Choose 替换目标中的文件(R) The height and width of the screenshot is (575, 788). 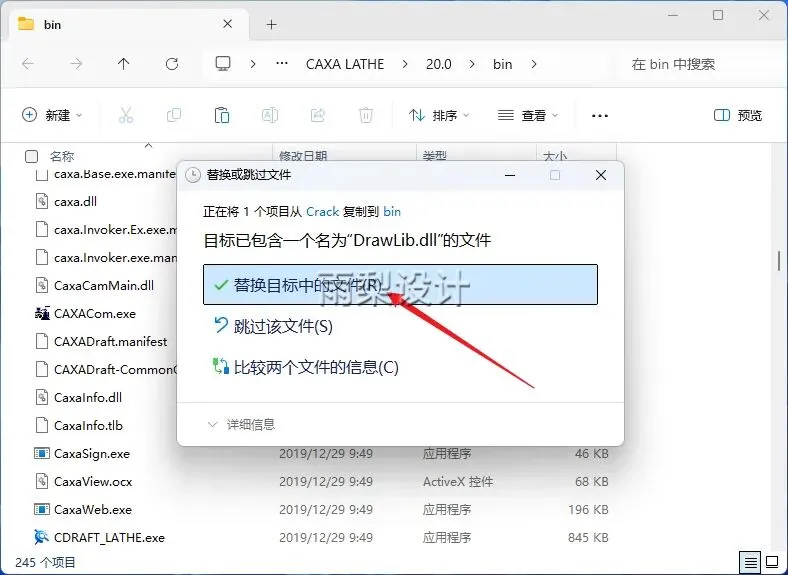pyautogui.click(x=400, y=284)
